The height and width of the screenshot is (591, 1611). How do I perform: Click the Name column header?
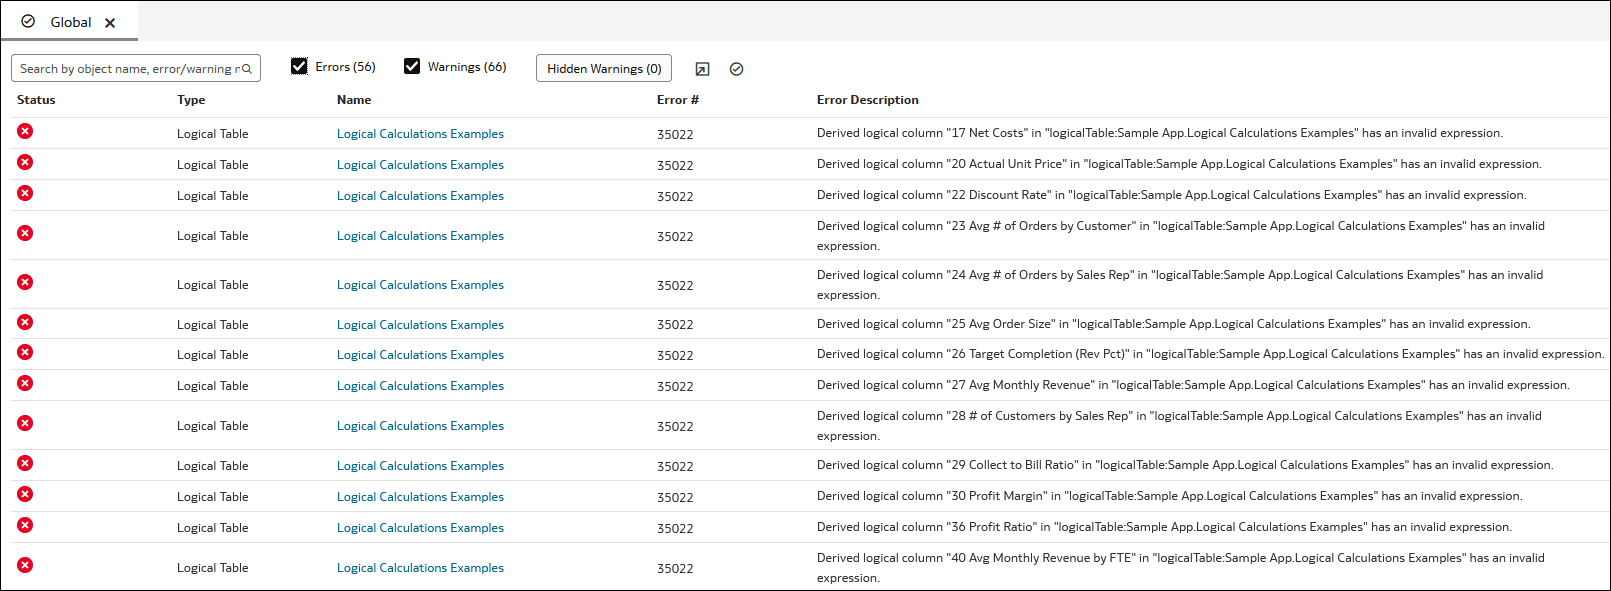[354, 100]
